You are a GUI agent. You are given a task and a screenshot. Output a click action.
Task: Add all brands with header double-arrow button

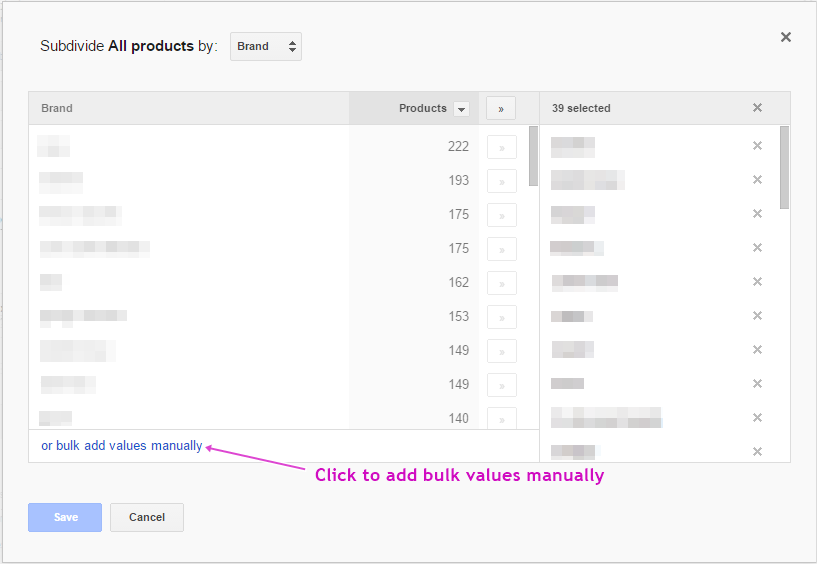[501, 108]
